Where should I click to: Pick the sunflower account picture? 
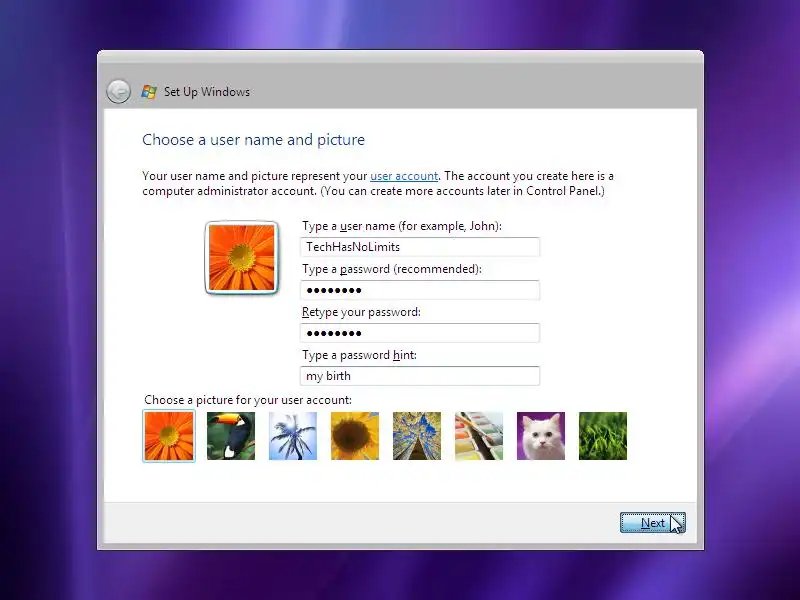coord(355,436)
